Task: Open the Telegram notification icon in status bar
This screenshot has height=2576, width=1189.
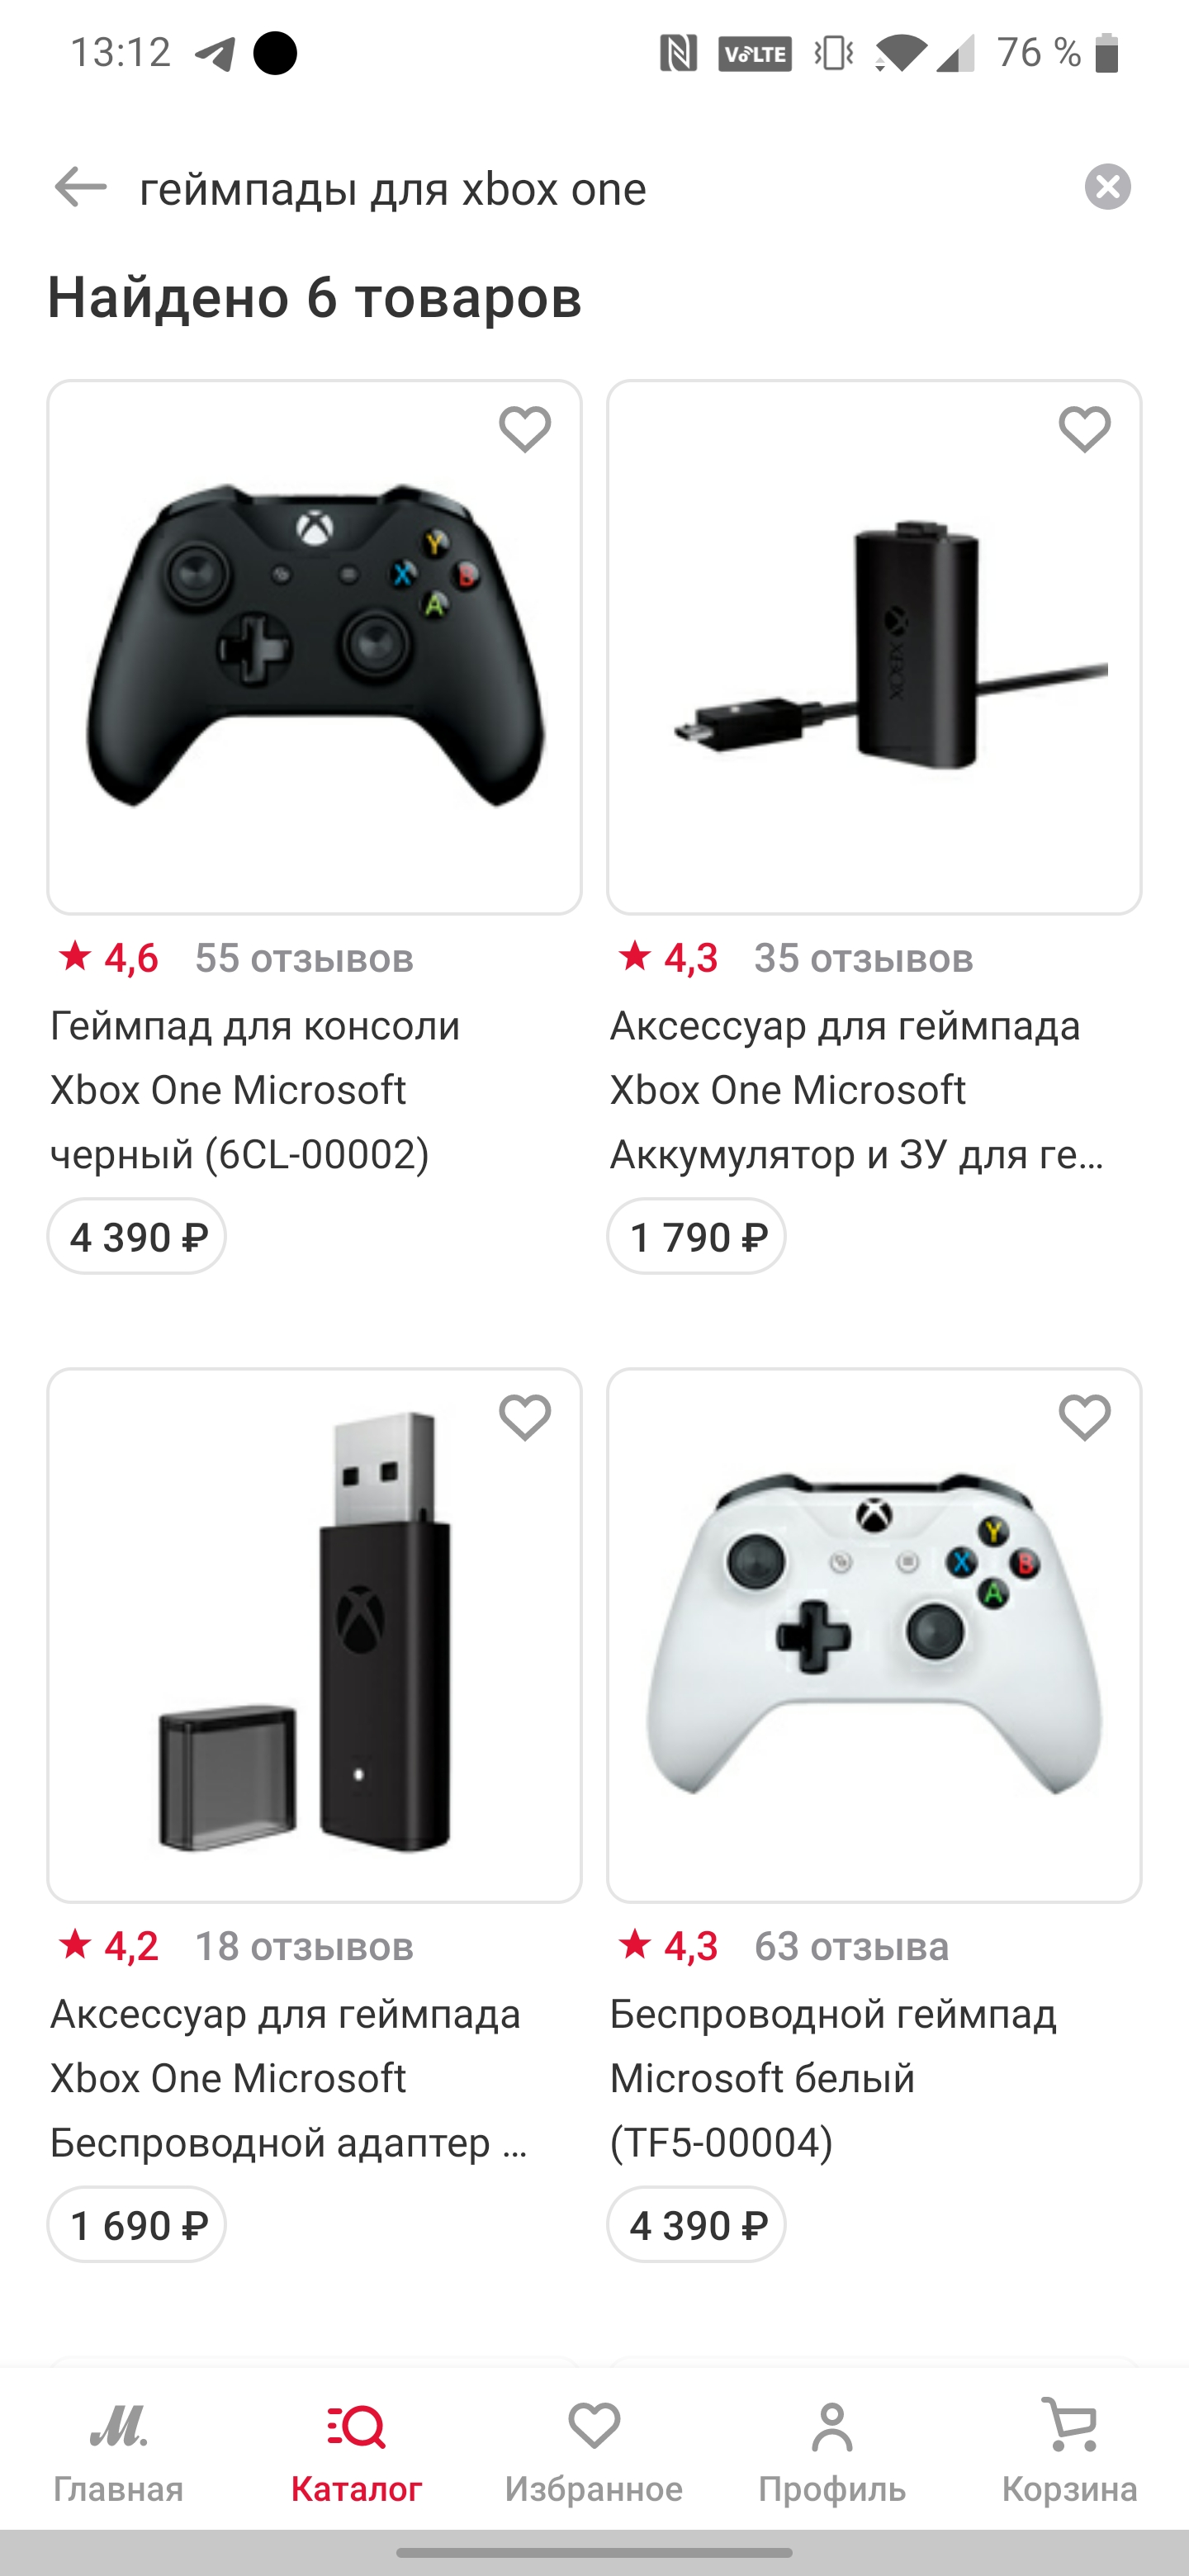Action: 215,53
